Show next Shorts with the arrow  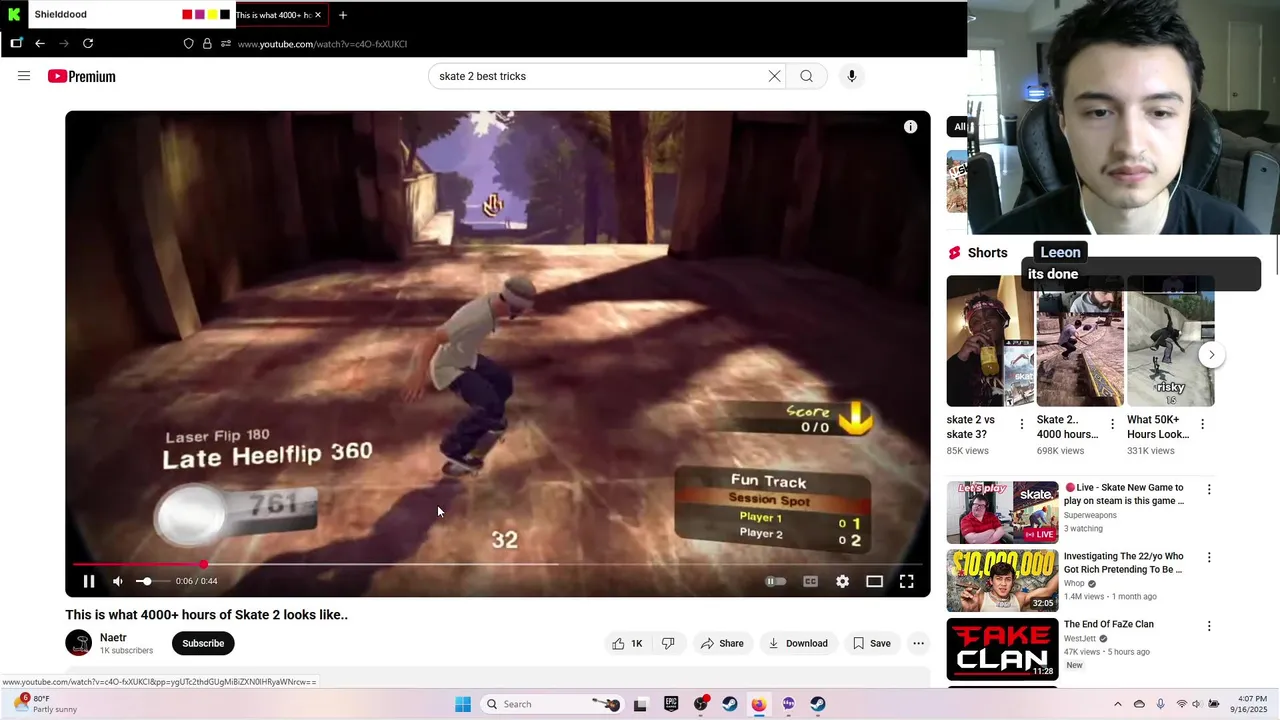coord(1211,355)
